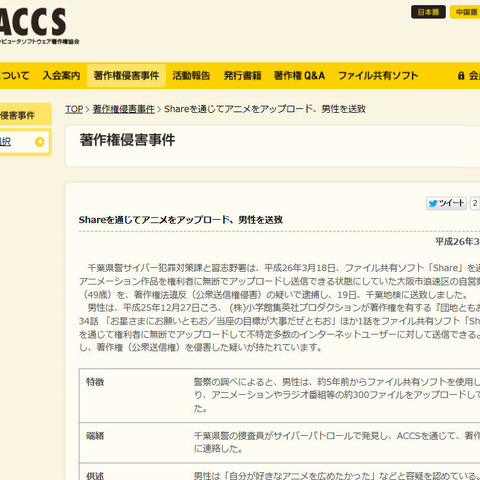
Task: Follow the 著作権侵害事件 breadcrumb link
Action: tap(124, 109)
